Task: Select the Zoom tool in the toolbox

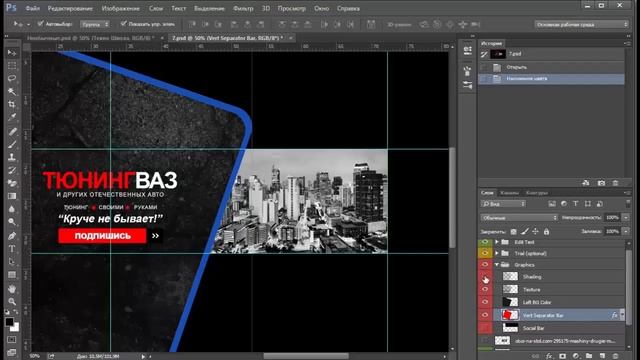Action: point(12,302)
